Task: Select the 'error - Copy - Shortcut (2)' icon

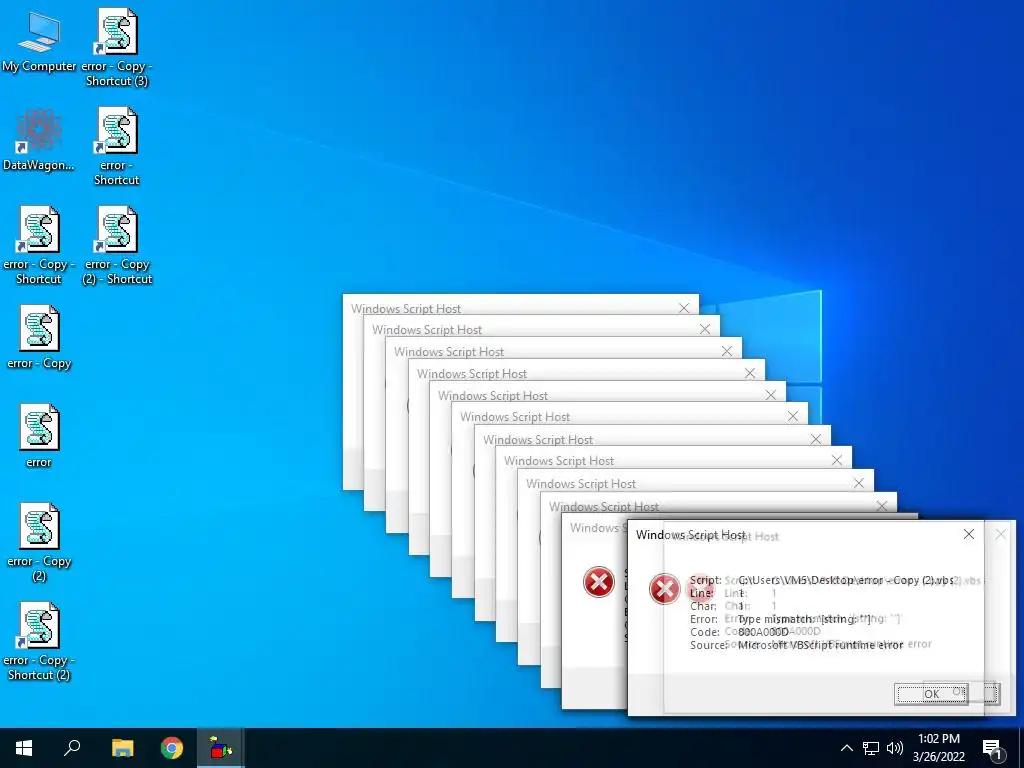Action: coord(39,642)
